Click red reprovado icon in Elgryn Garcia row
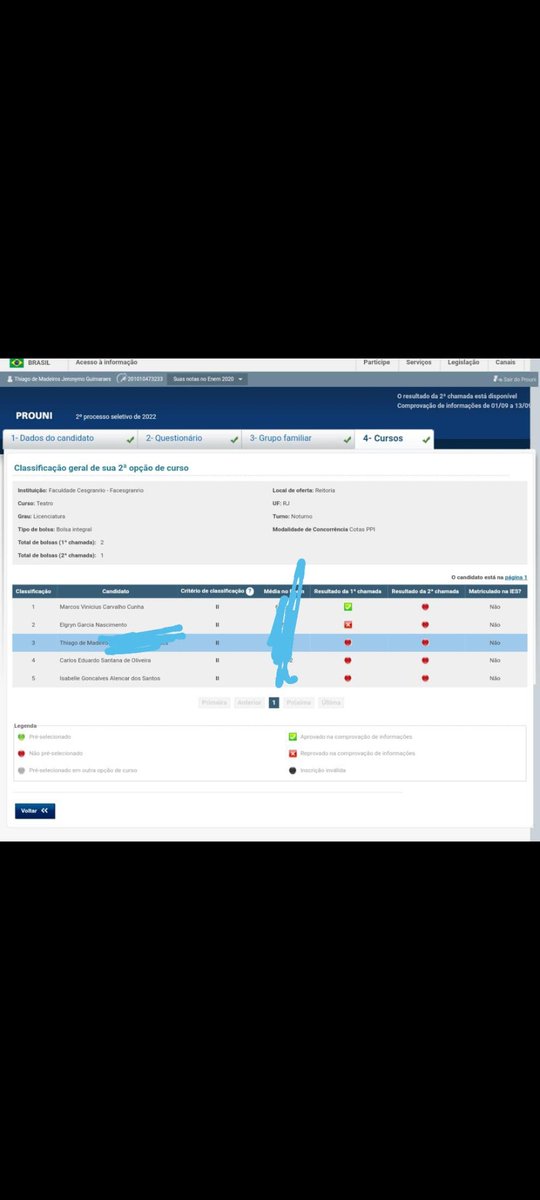540x1200 pixels. point(347,624)
